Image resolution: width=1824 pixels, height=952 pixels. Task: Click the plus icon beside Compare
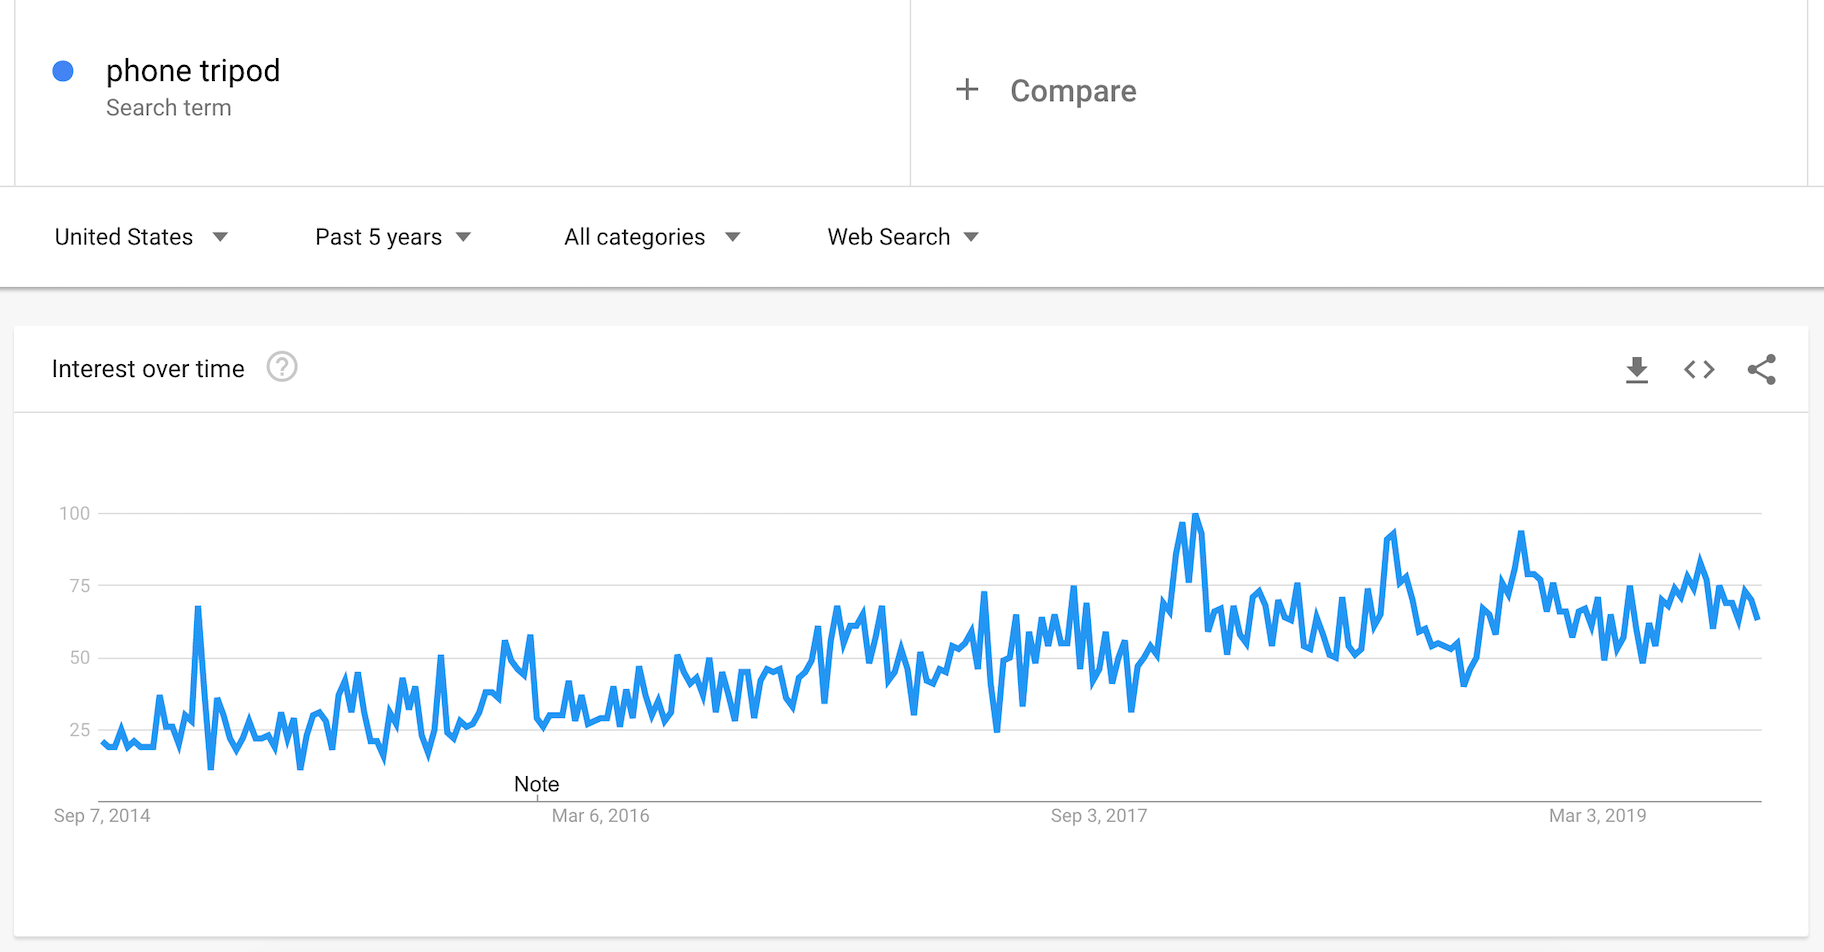(x=967, y=90)
